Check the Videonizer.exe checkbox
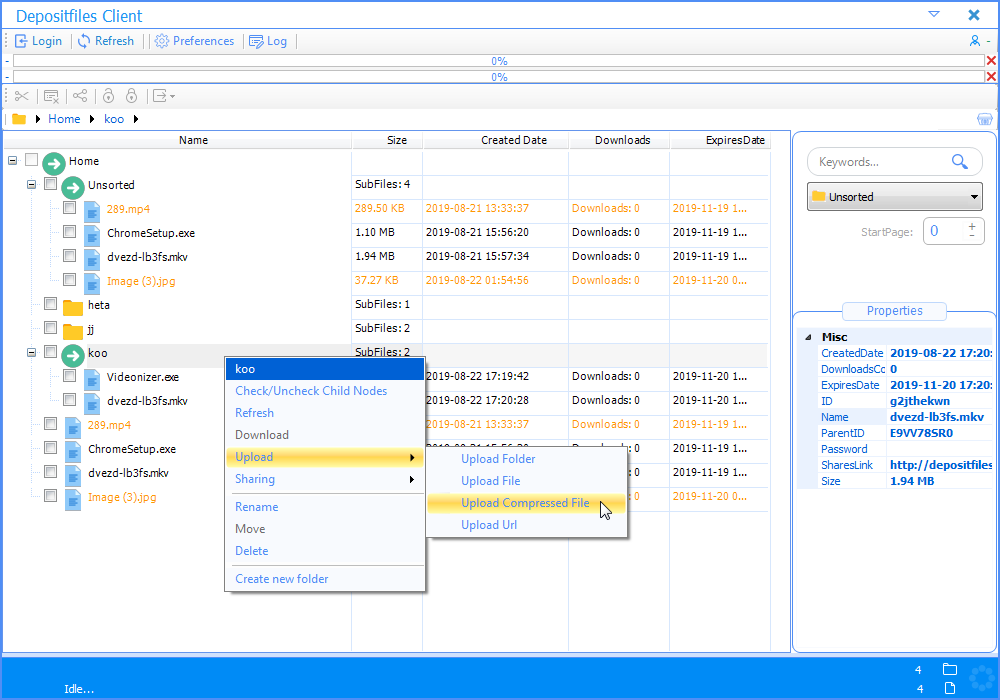Viewport: 1000px width, 700px height. coord(70,376)
